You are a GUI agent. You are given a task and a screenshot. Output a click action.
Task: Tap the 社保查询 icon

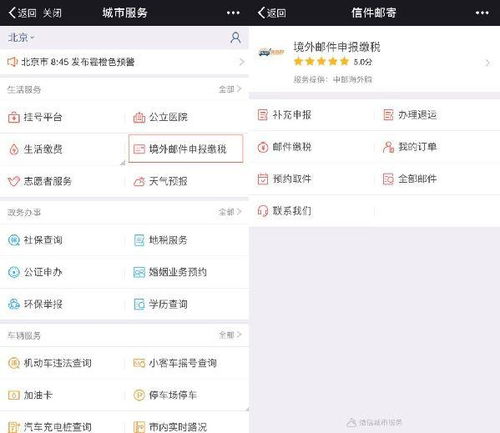pyautogui.click(x=14, y=240)
